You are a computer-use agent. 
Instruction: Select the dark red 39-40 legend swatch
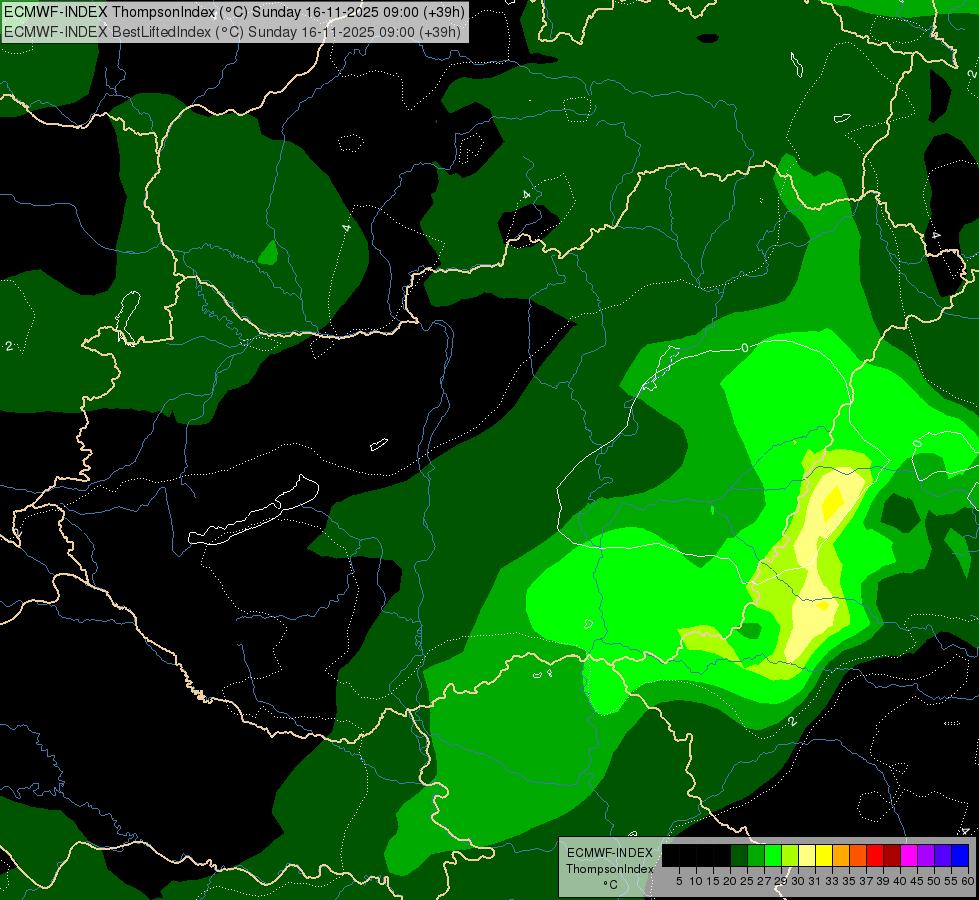(x=892, y=855)
